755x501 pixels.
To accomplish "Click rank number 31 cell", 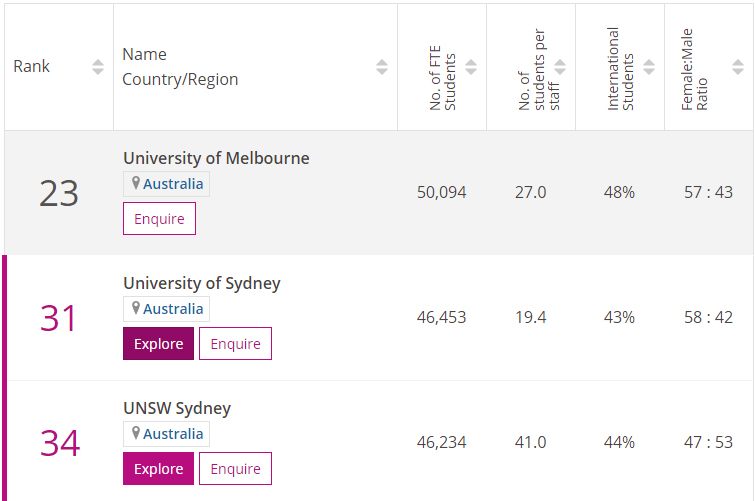I will coord(59,318).
